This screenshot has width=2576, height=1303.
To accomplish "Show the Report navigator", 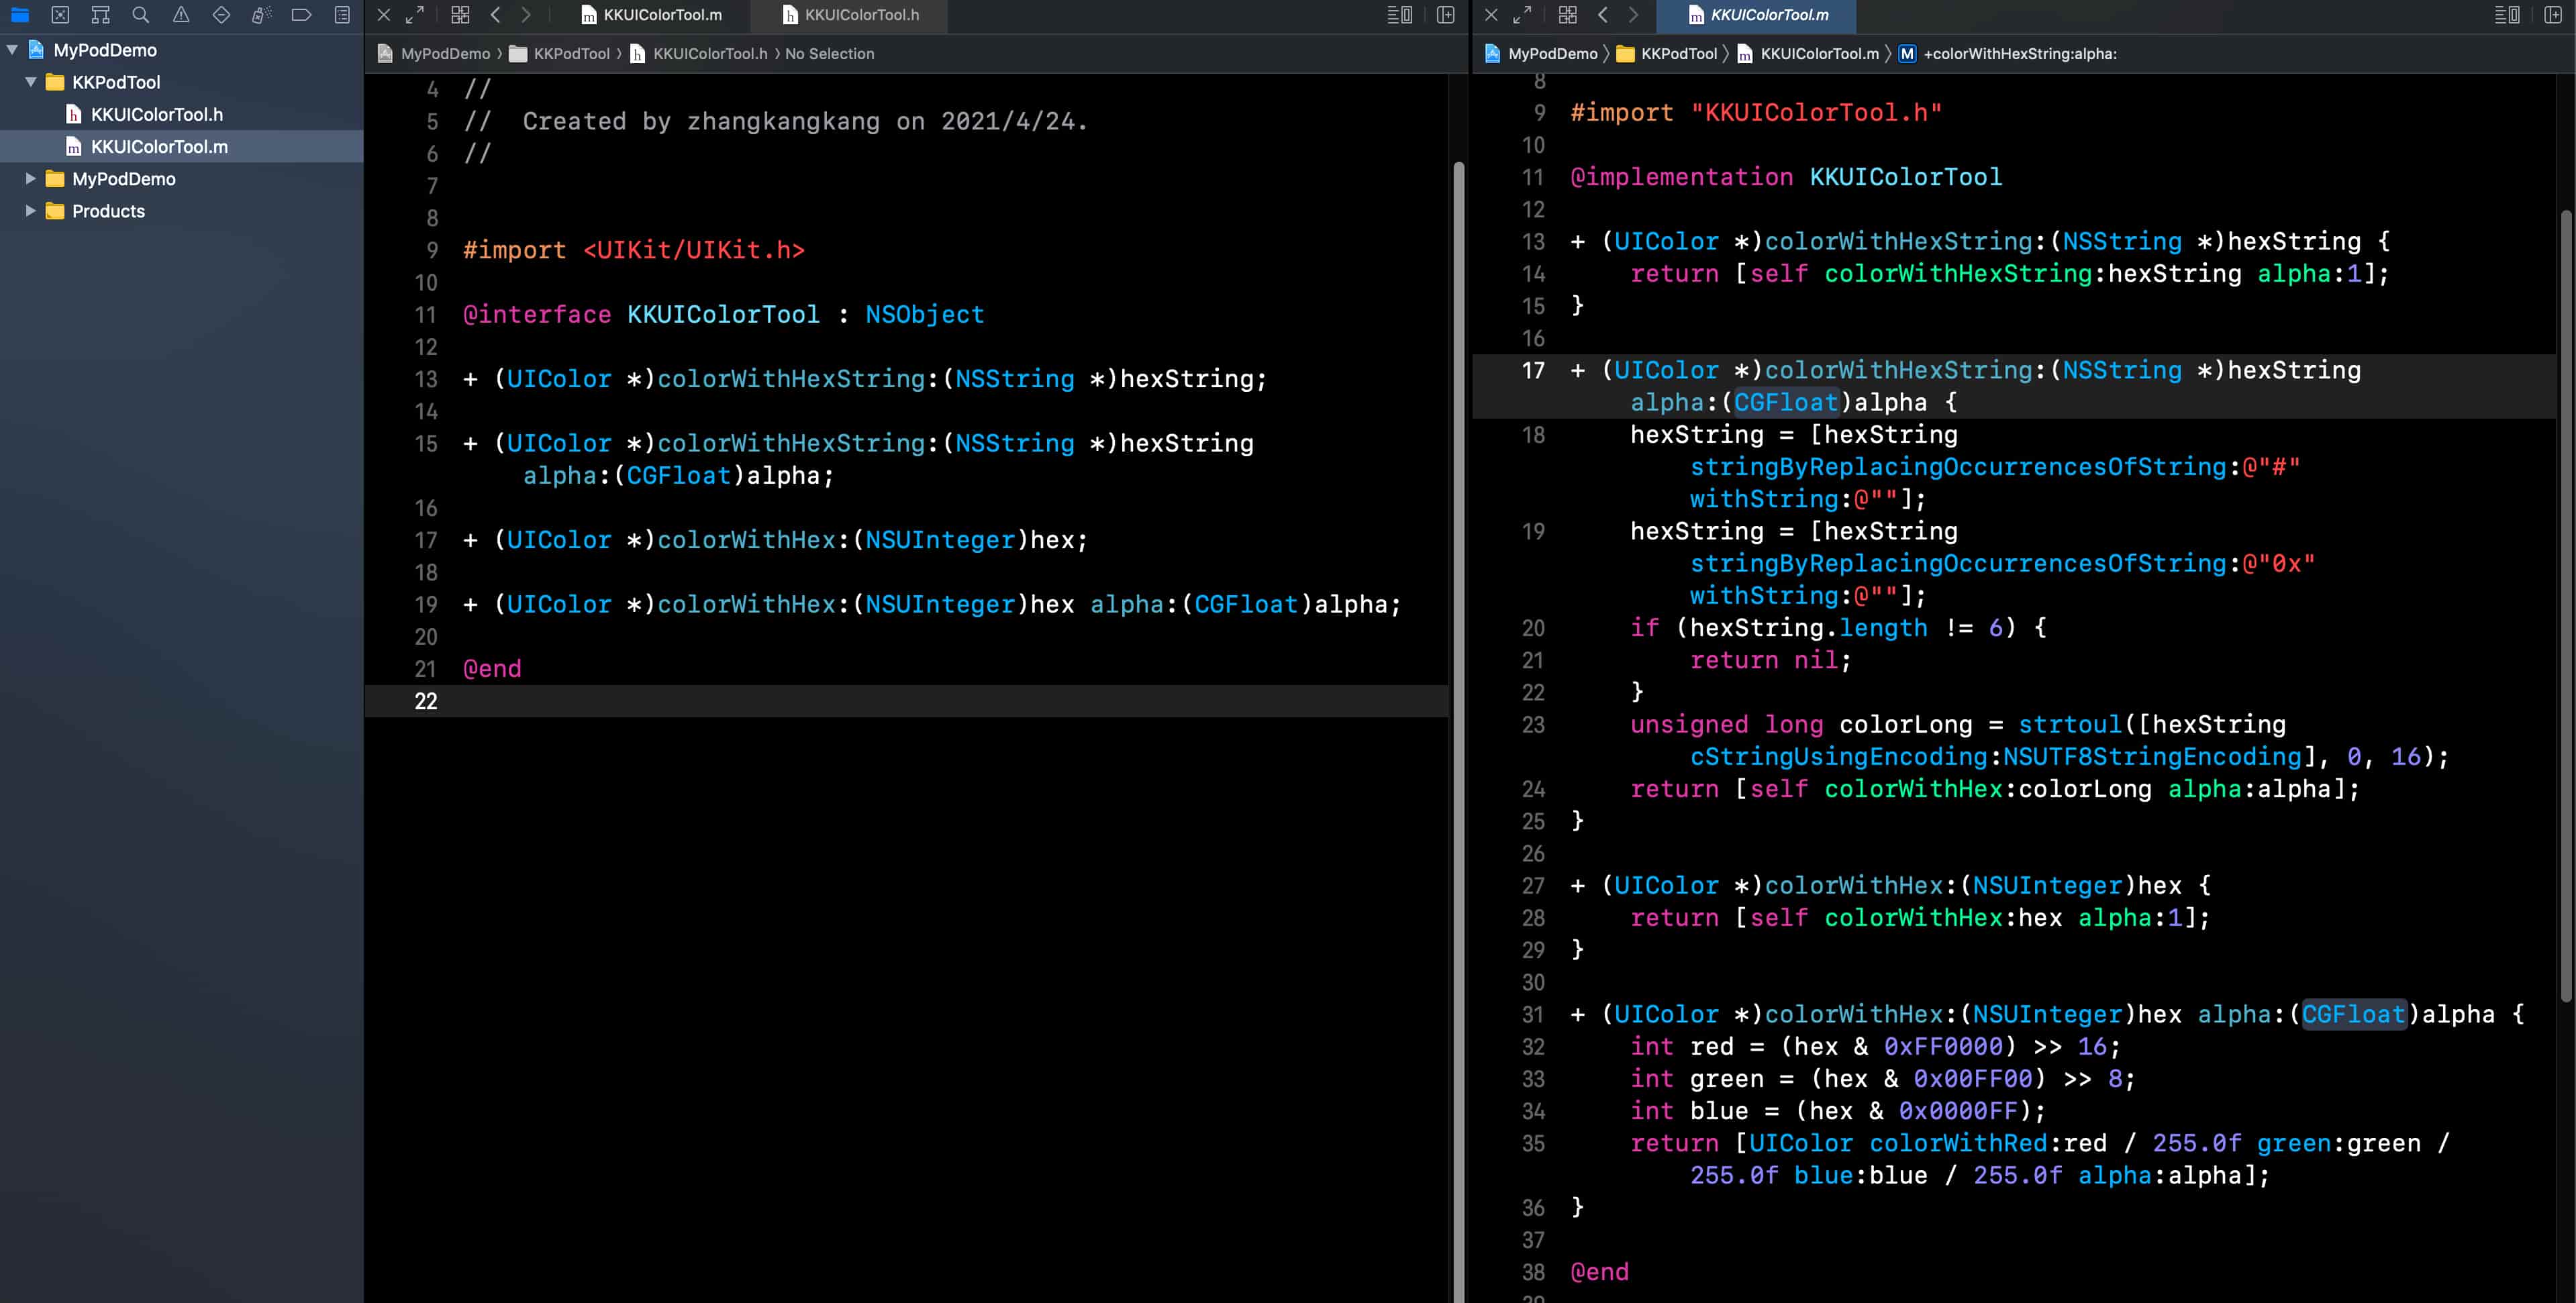I will tap(342, 15).
